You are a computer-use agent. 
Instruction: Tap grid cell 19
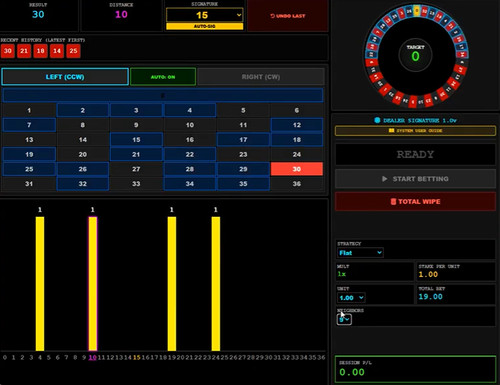29,154
